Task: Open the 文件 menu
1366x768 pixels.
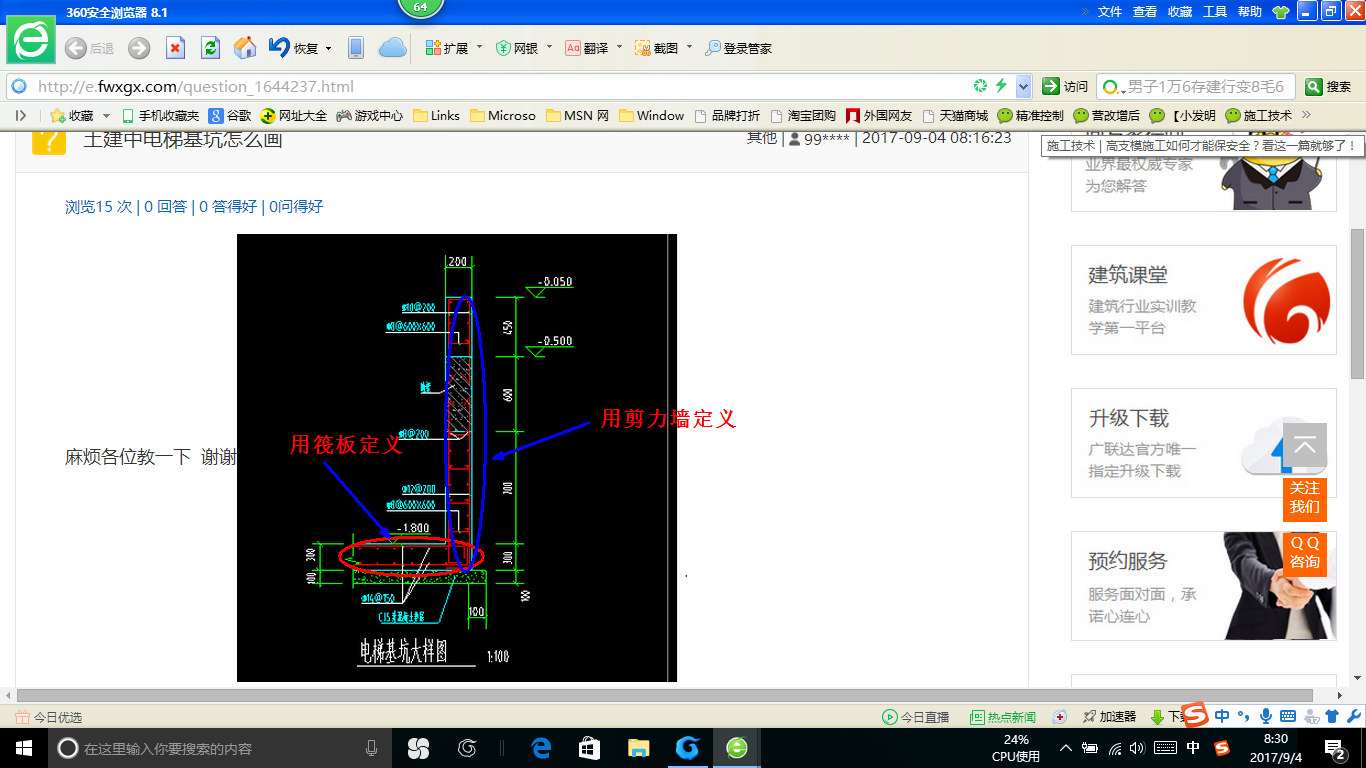Action: coord(1110,12)
